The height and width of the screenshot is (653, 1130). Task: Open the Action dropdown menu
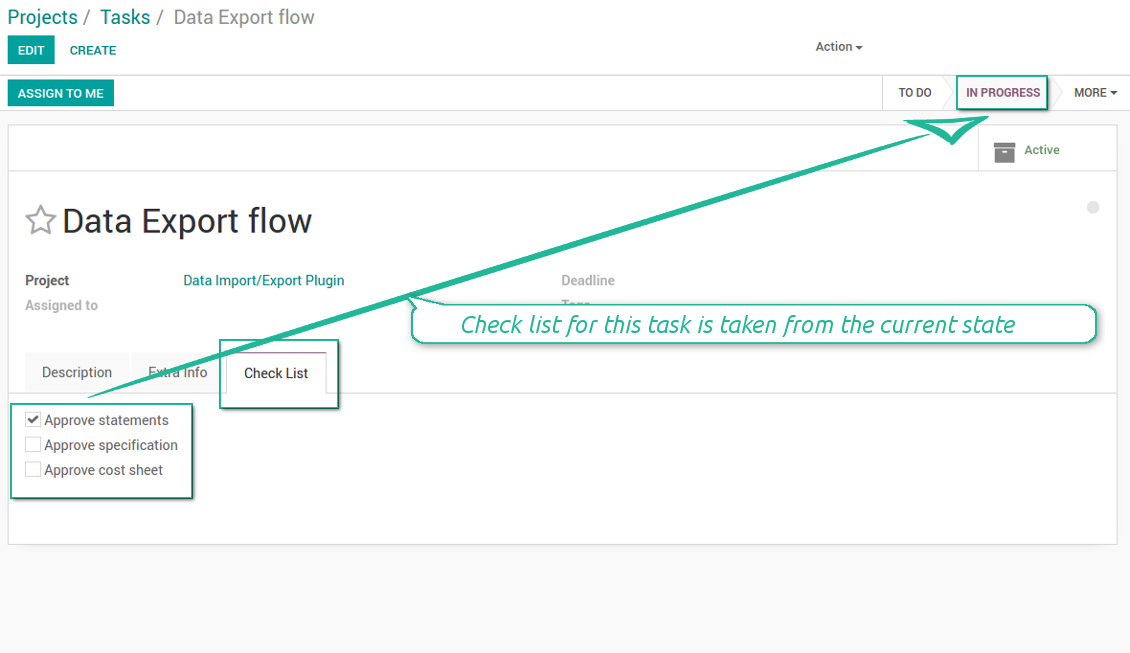pyautogui.click(x=838, y=47)
